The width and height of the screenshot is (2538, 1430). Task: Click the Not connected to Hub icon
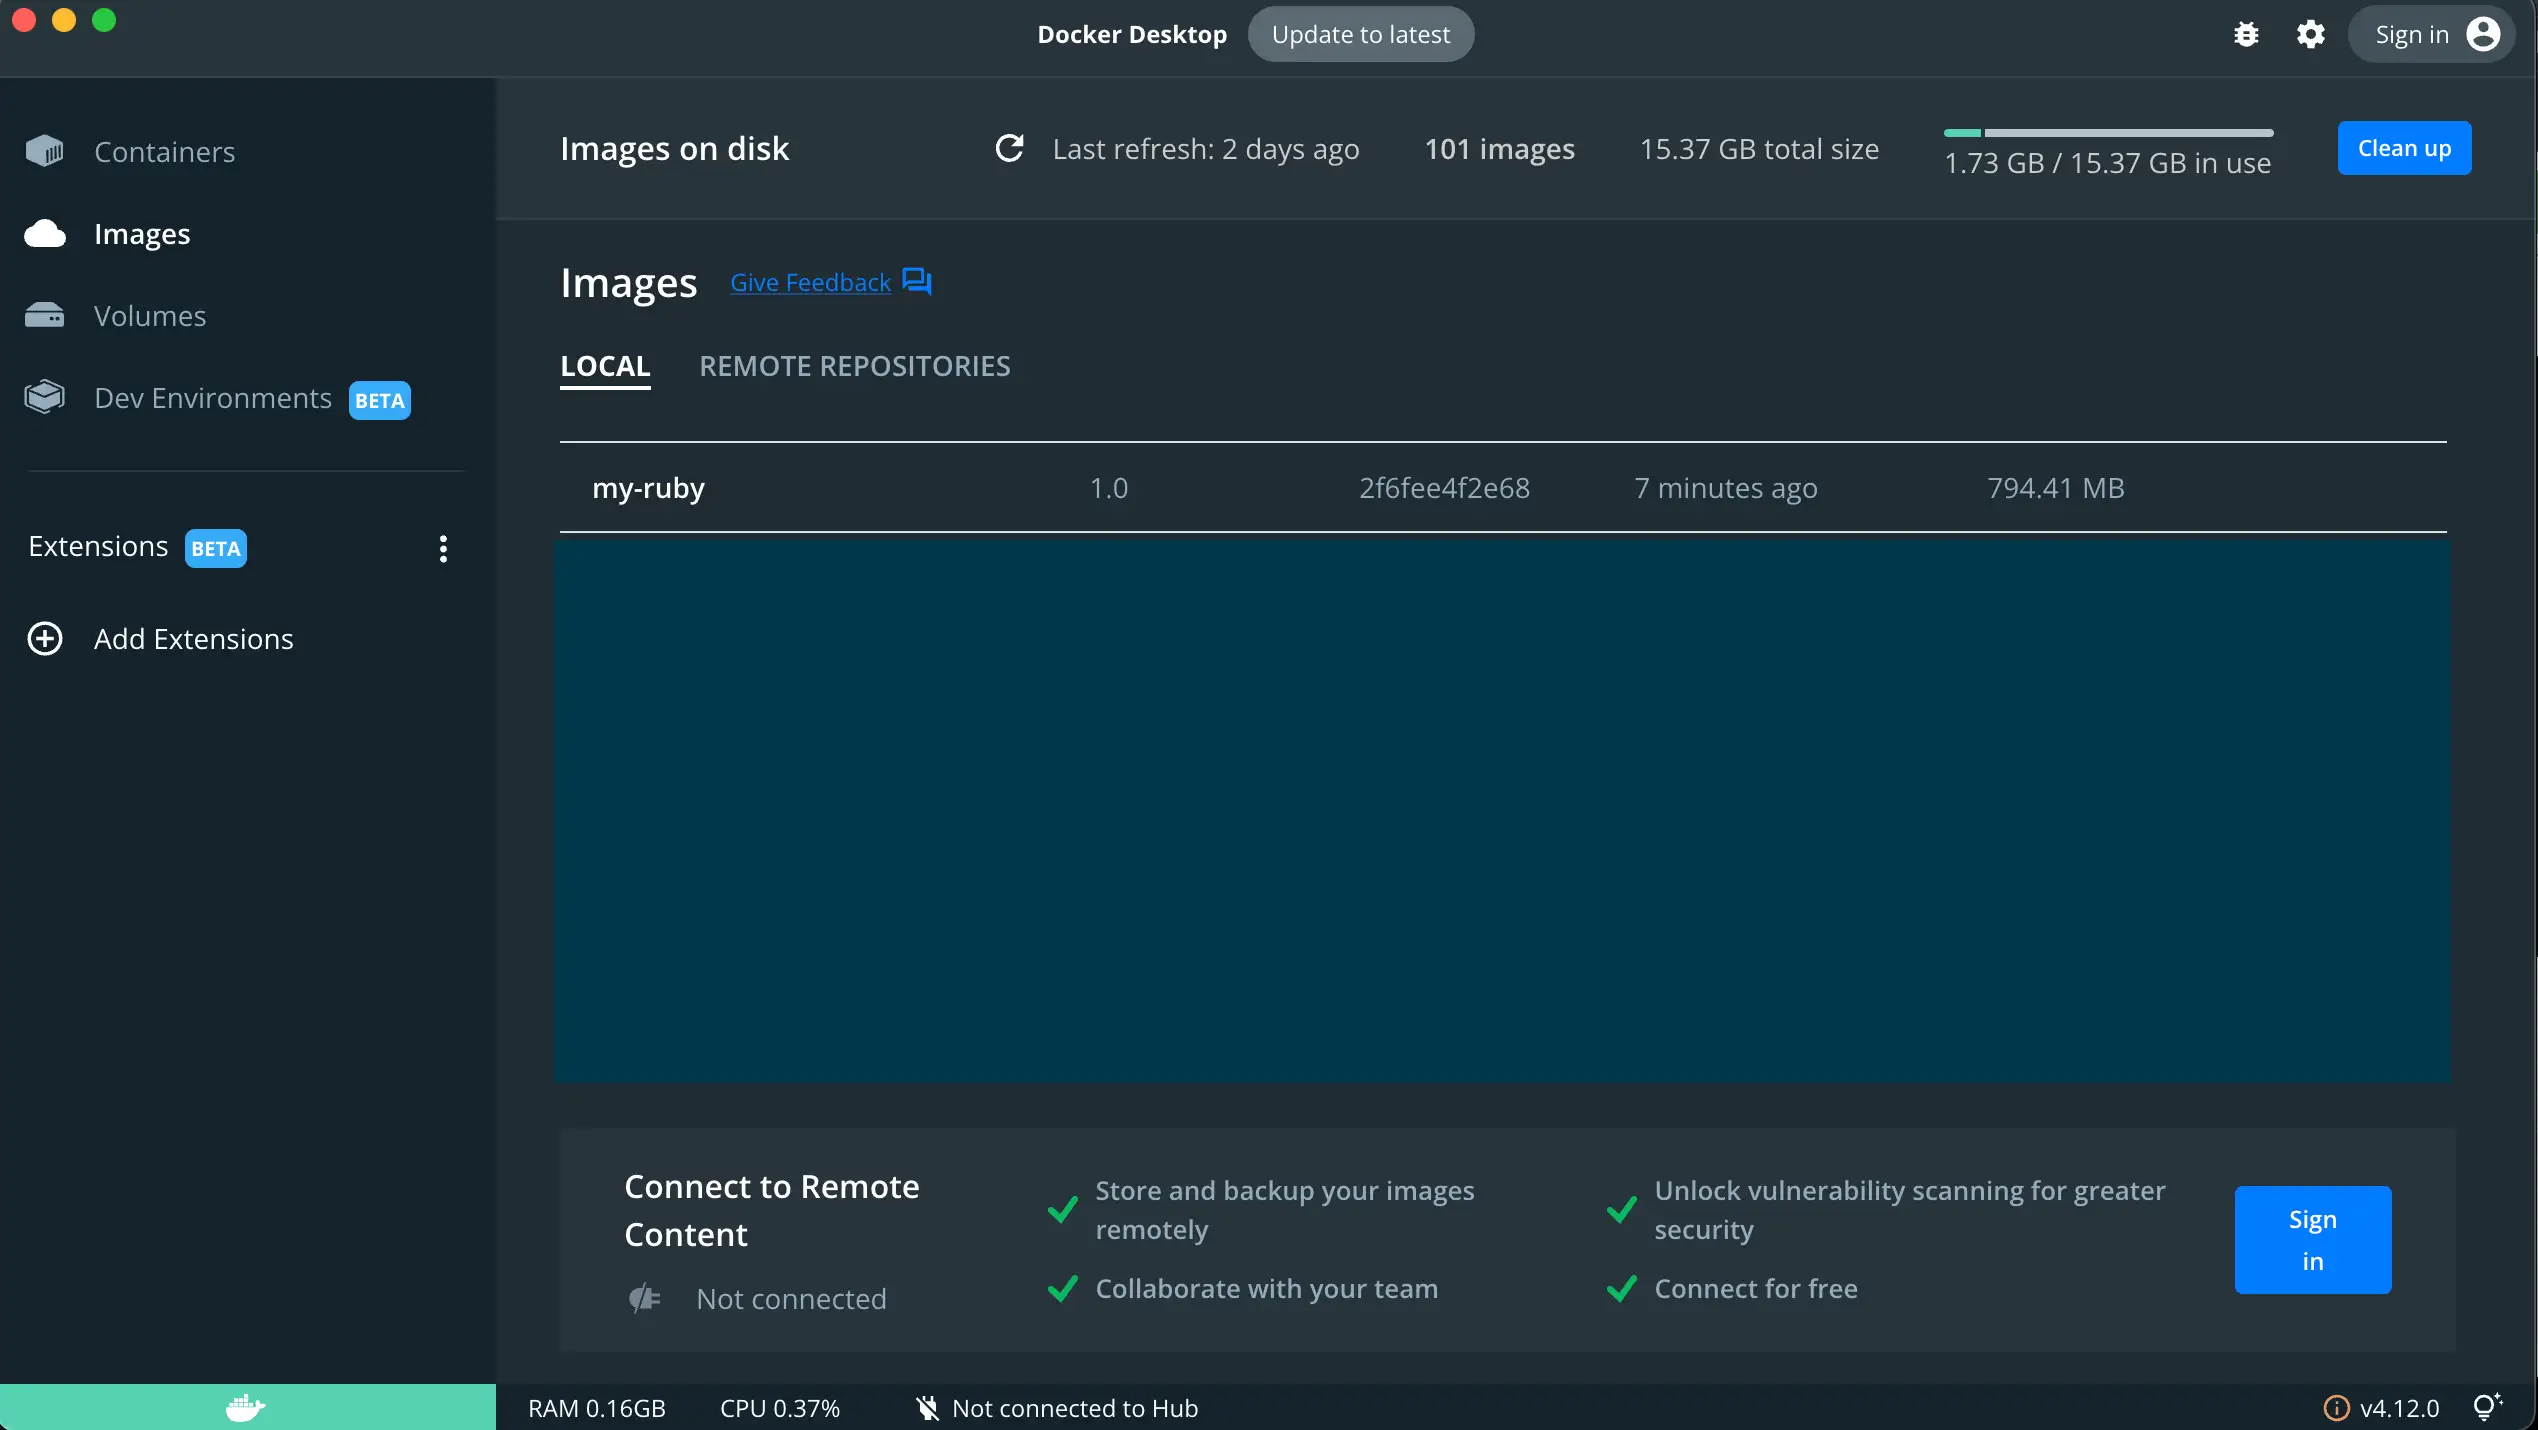tap(927, 1408)
